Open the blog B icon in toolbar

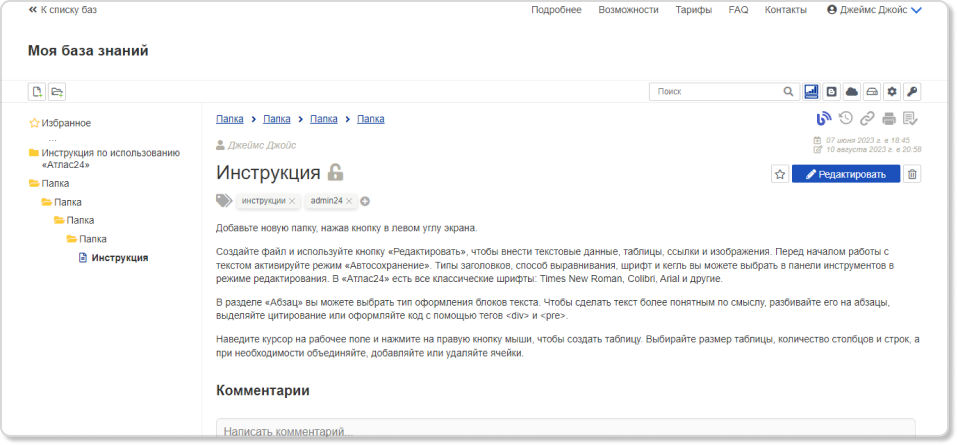pyautogui.click(x=831, y=92)
